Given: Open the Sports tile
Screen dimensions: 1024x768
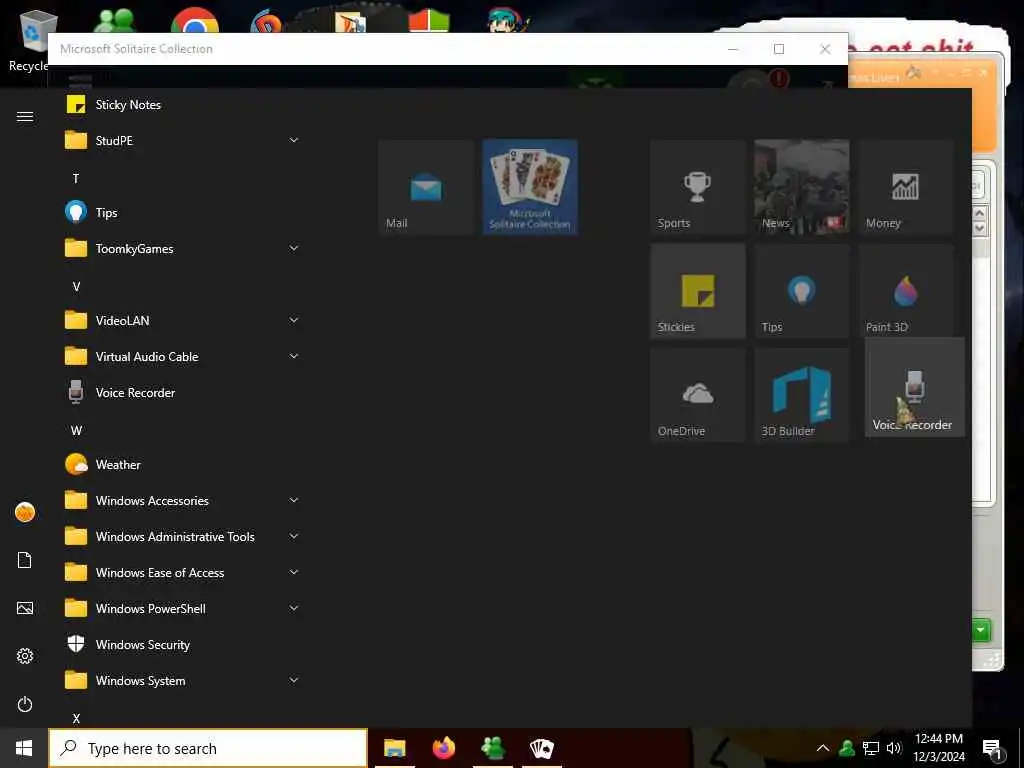Looking at the screenshot, I should 697,187.
